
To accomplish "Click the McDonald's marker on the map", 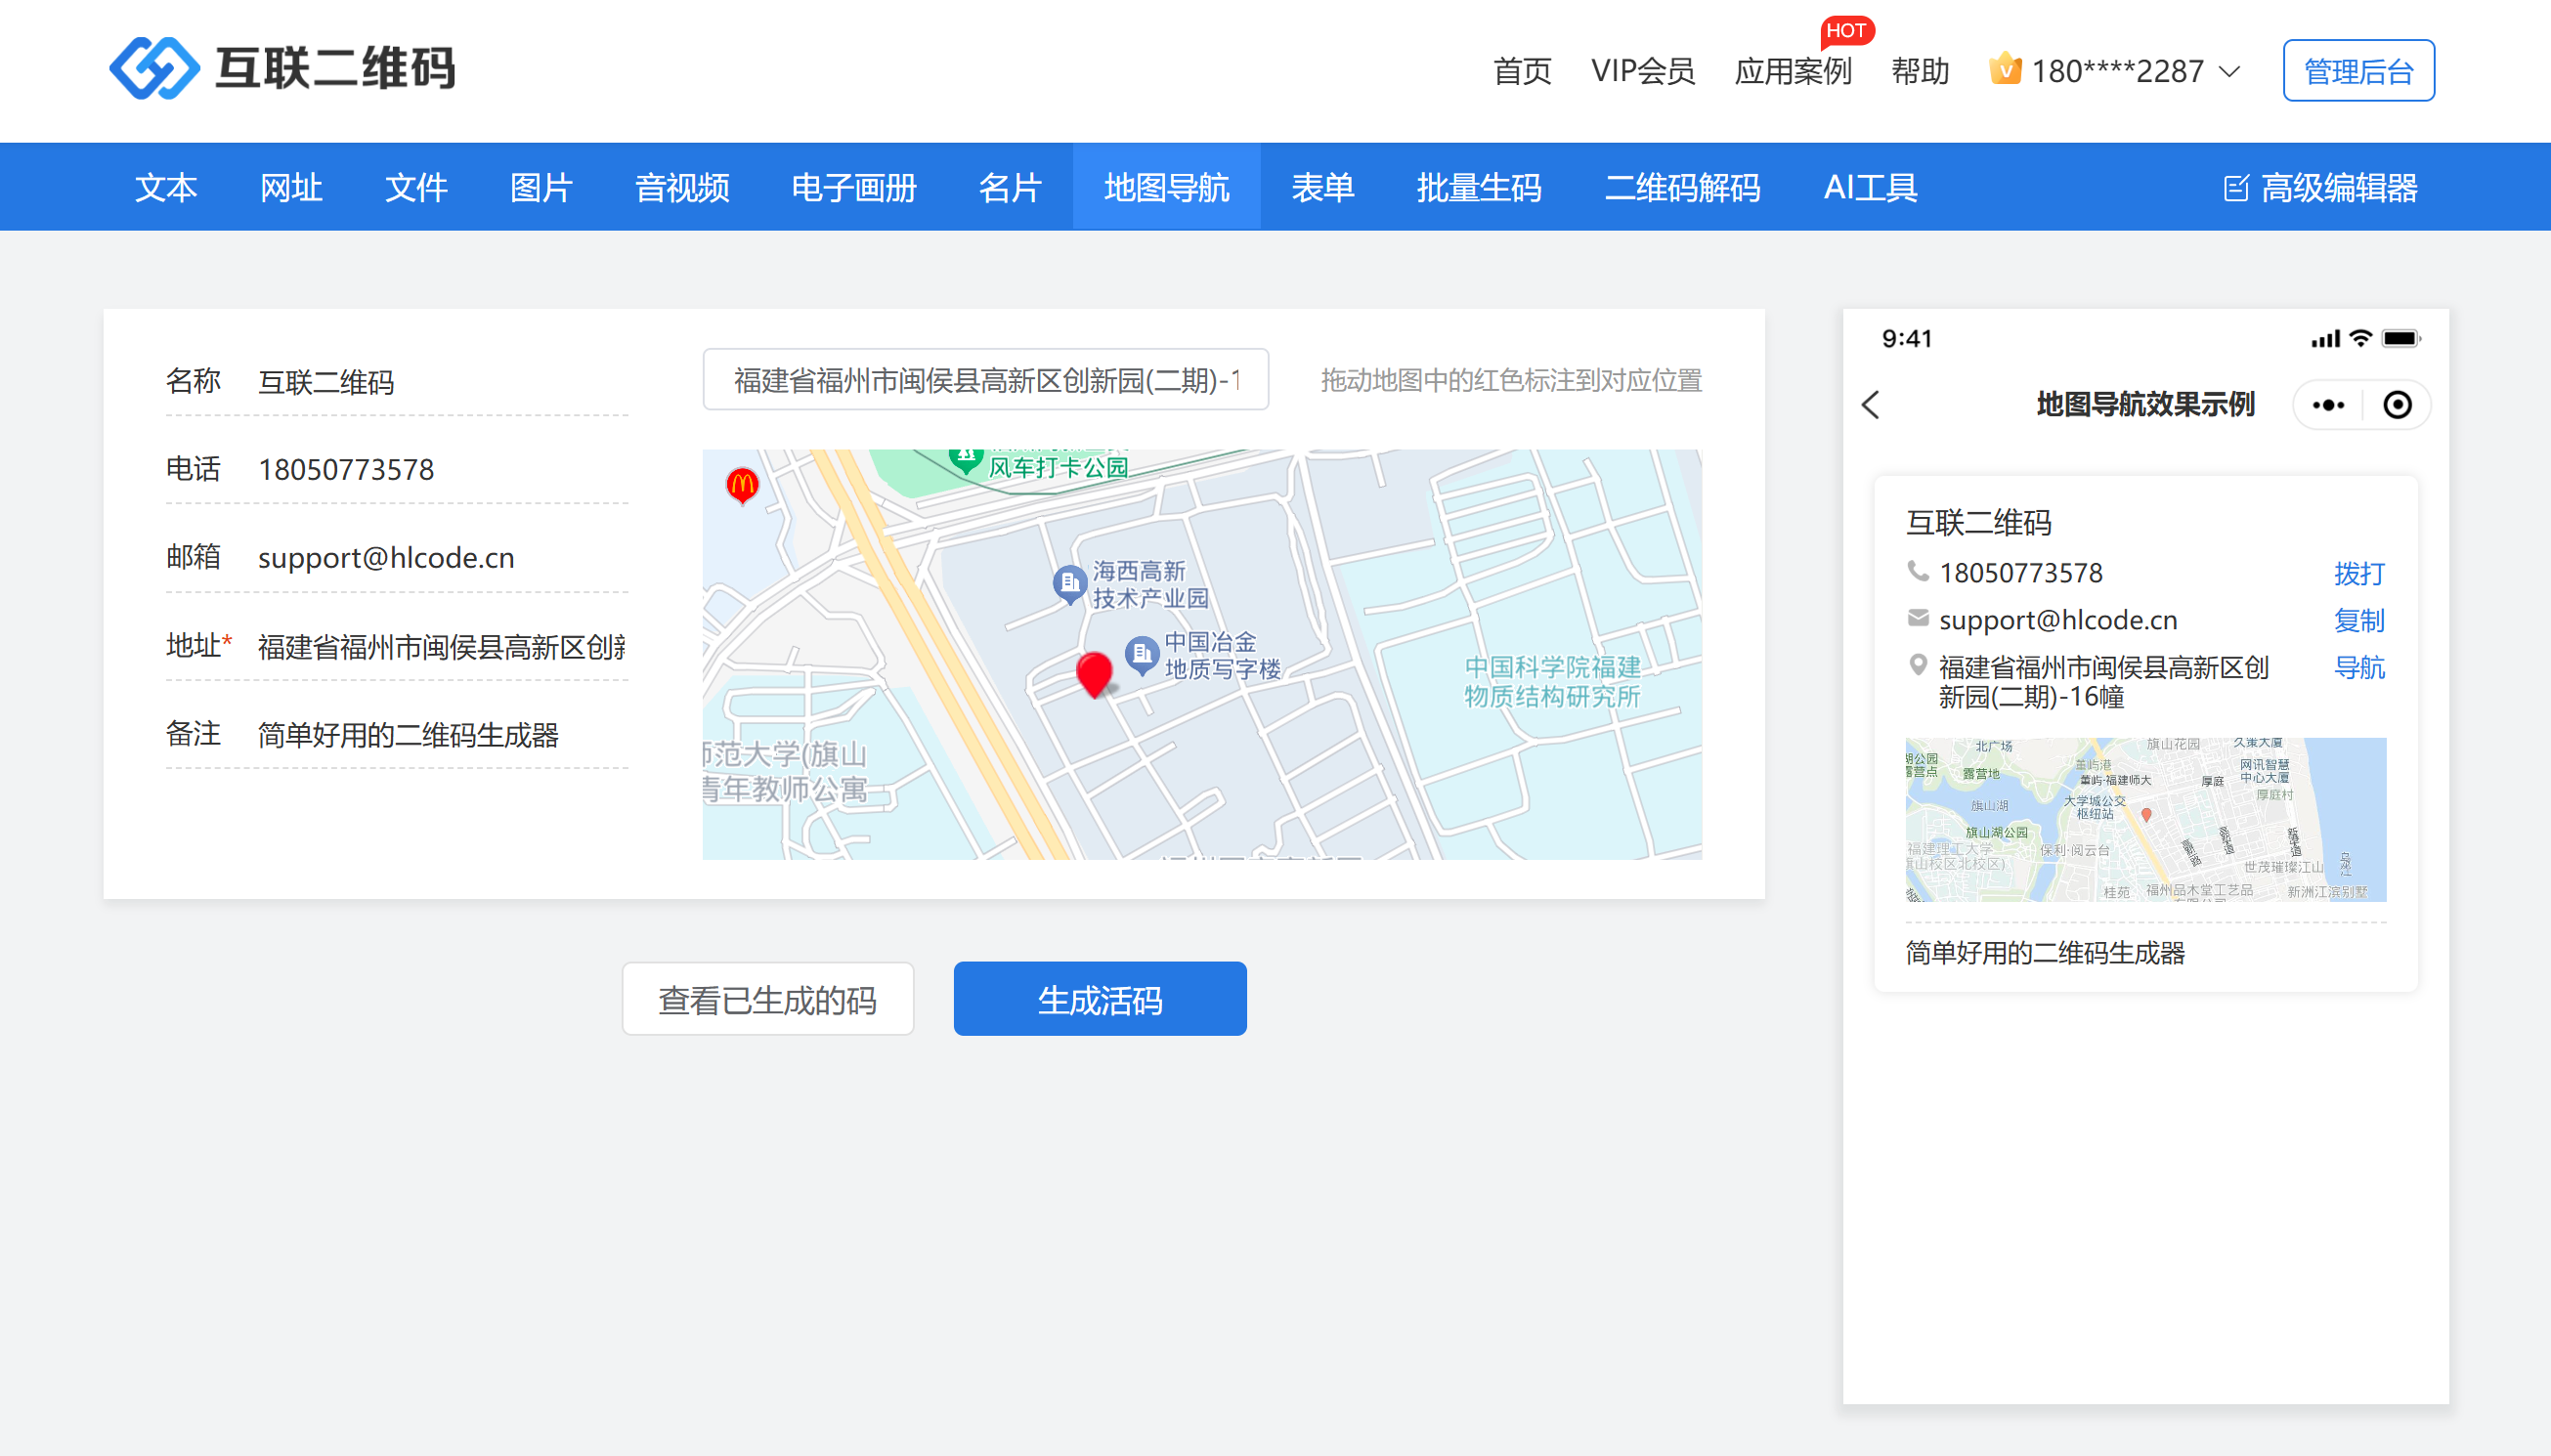I will tap(742, 486).
